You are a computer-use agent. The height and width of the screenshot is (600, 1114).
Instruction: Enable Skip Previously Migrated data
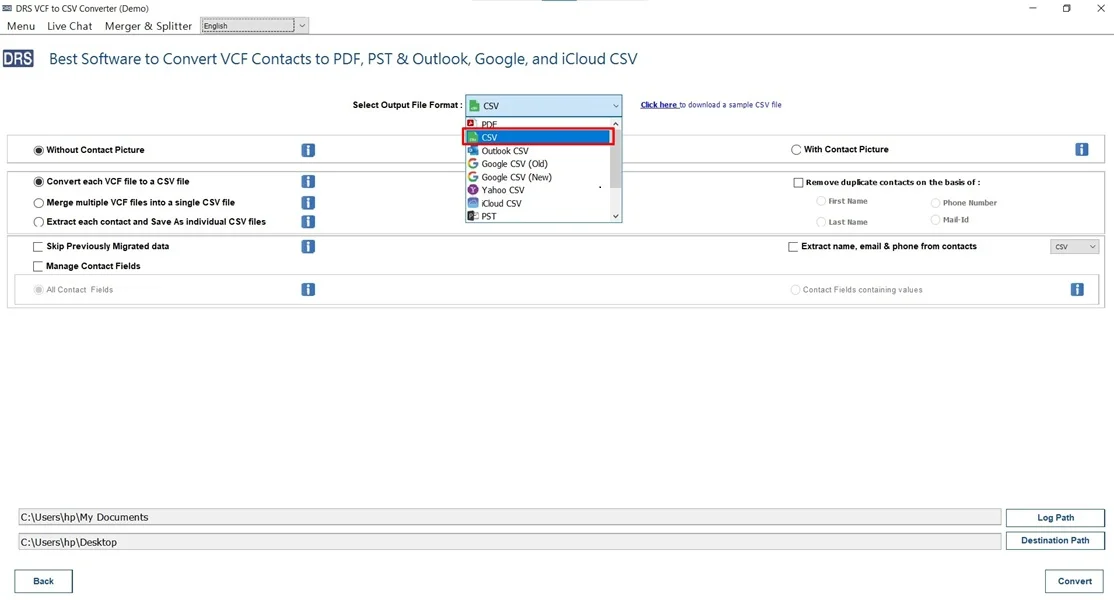point(37,246)
